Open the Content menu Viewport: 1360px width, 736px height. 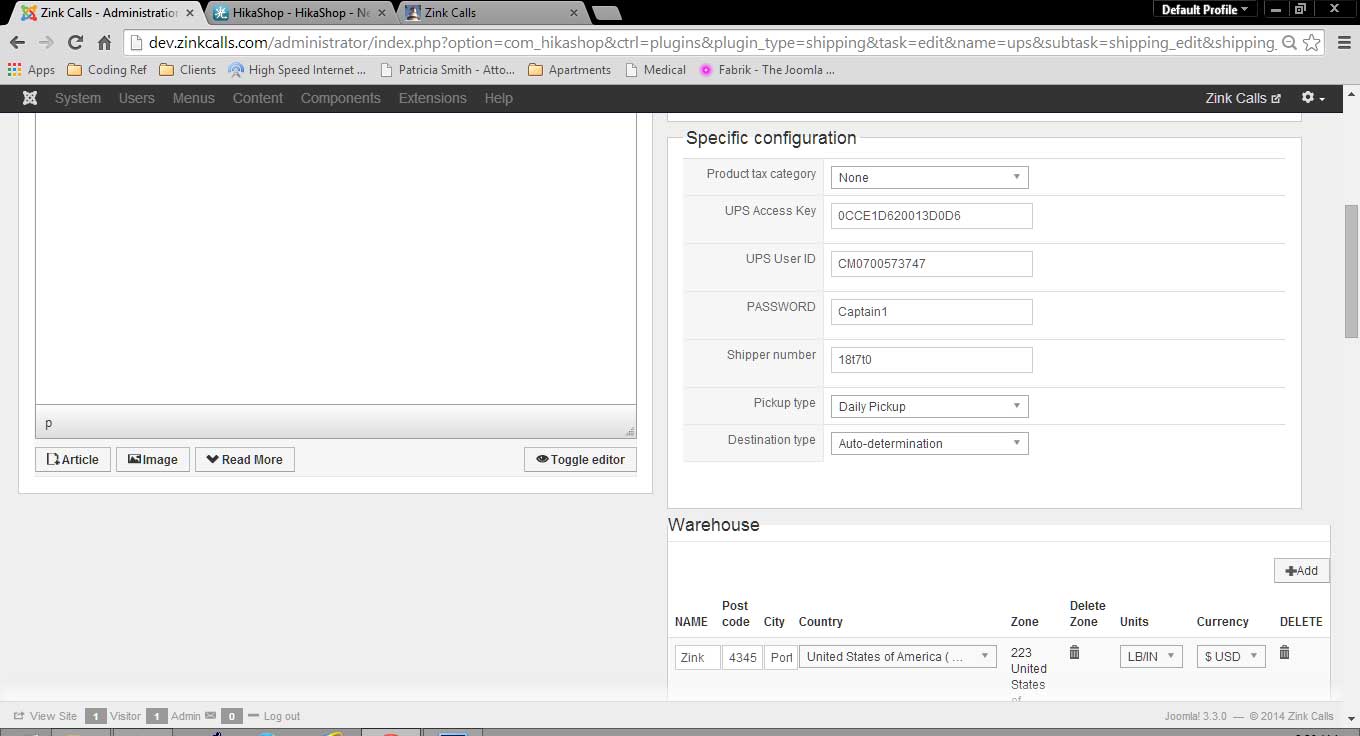pyautogui.click(x=258, y=98)
